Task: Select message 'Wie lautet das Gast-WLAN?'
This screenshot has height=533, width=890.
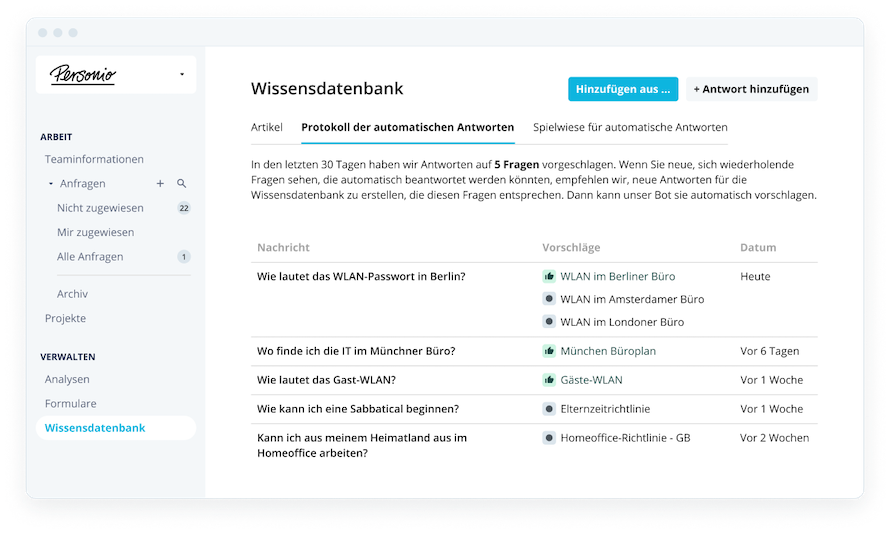Action: [326, 380]
